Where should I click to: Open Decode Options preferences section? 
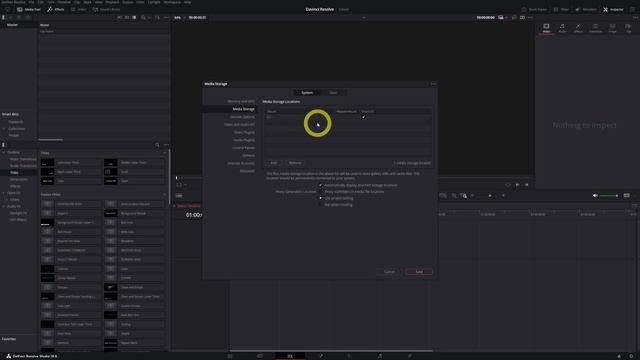click(242, 117)
